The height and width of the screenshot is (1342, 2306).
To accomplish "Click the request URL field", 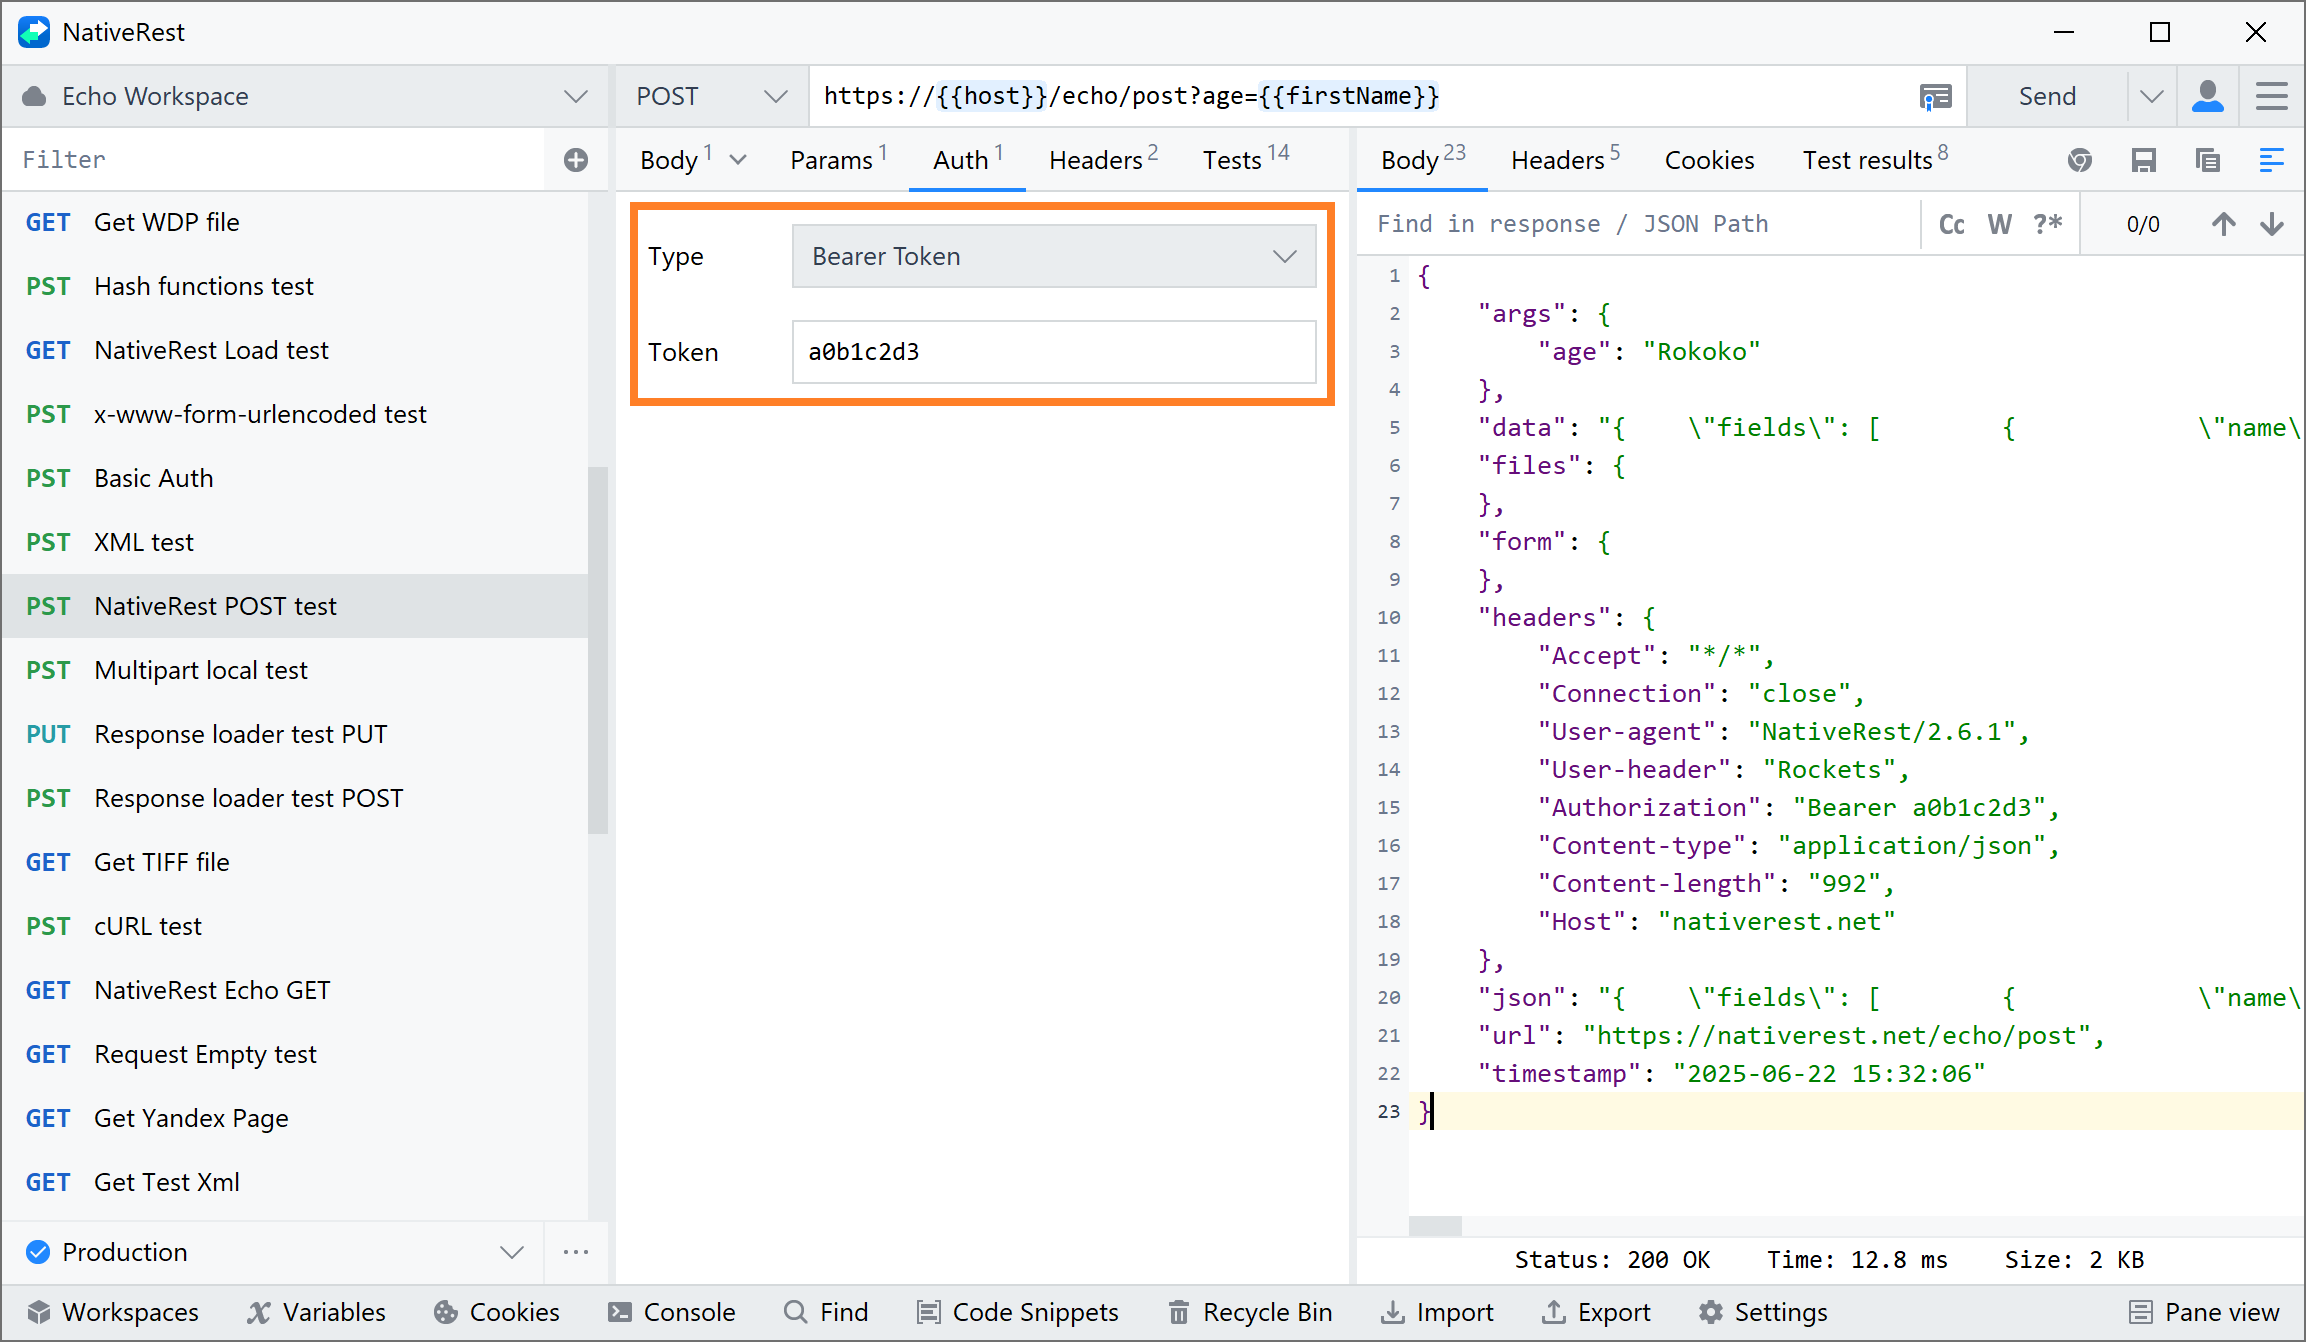I will (1360, 97).
